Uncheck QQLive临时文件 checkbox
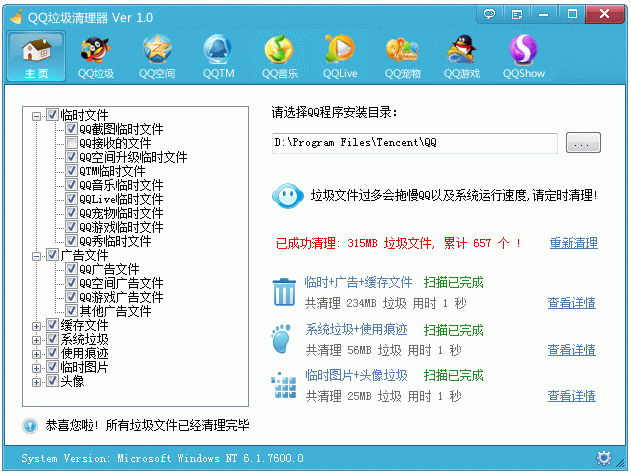 [x=71, y=199]
